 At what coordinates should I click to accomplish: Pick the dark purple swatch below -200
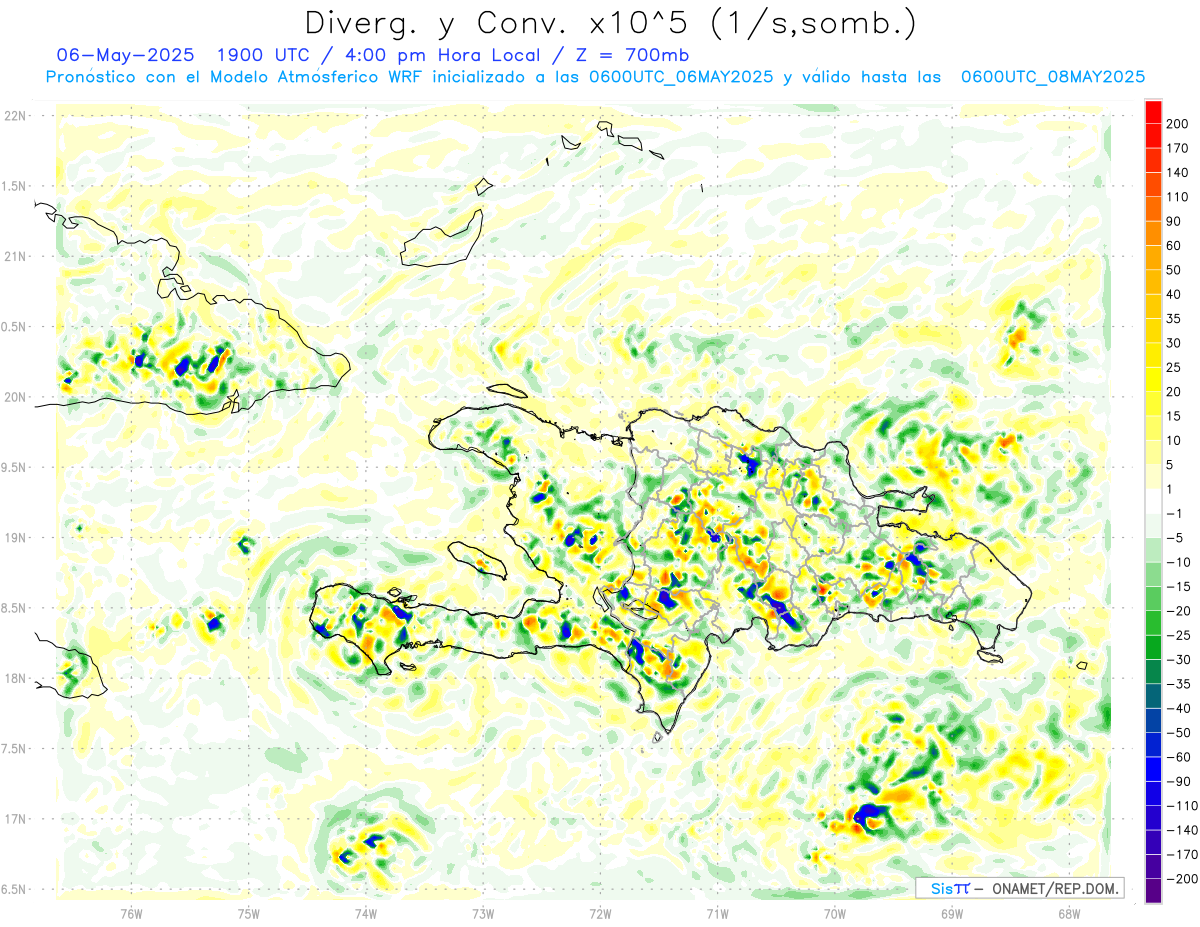(x=1153, y=890)
